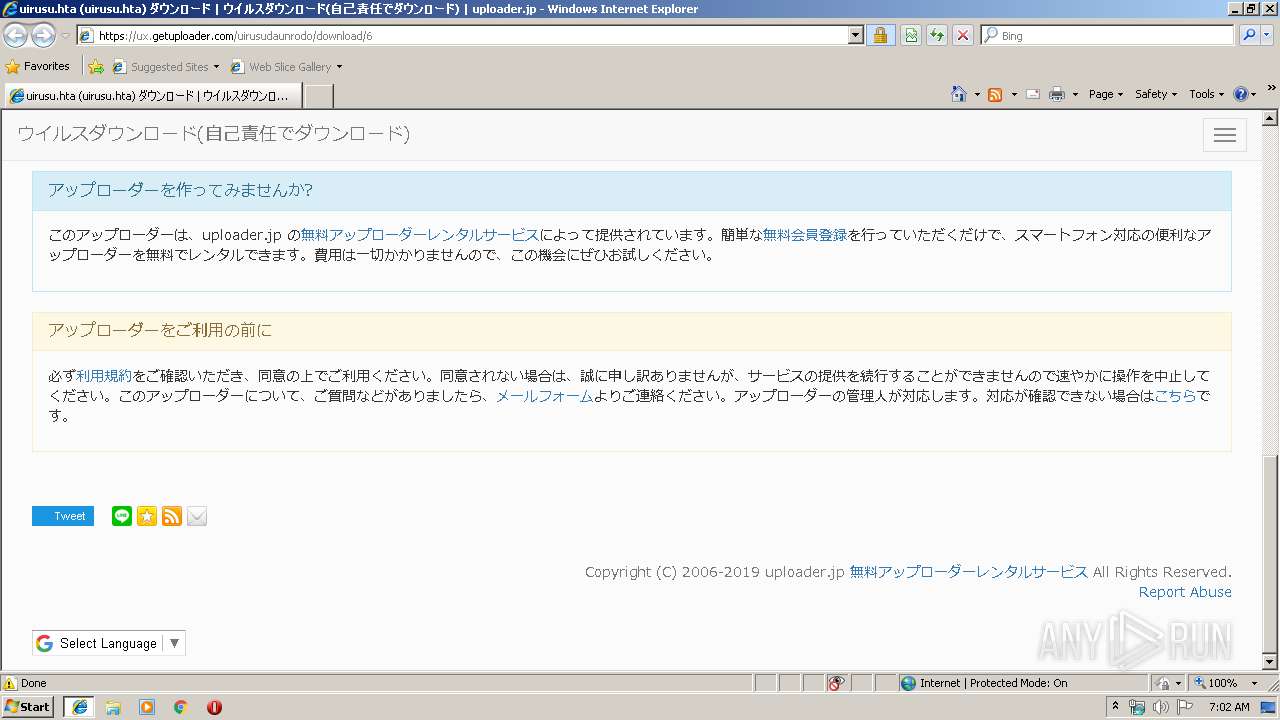Image resolution: width=1280 pixels, height=720 pixels.
Task: Click the vertical scrollbar up arrow
Action: click(1270, 117)
